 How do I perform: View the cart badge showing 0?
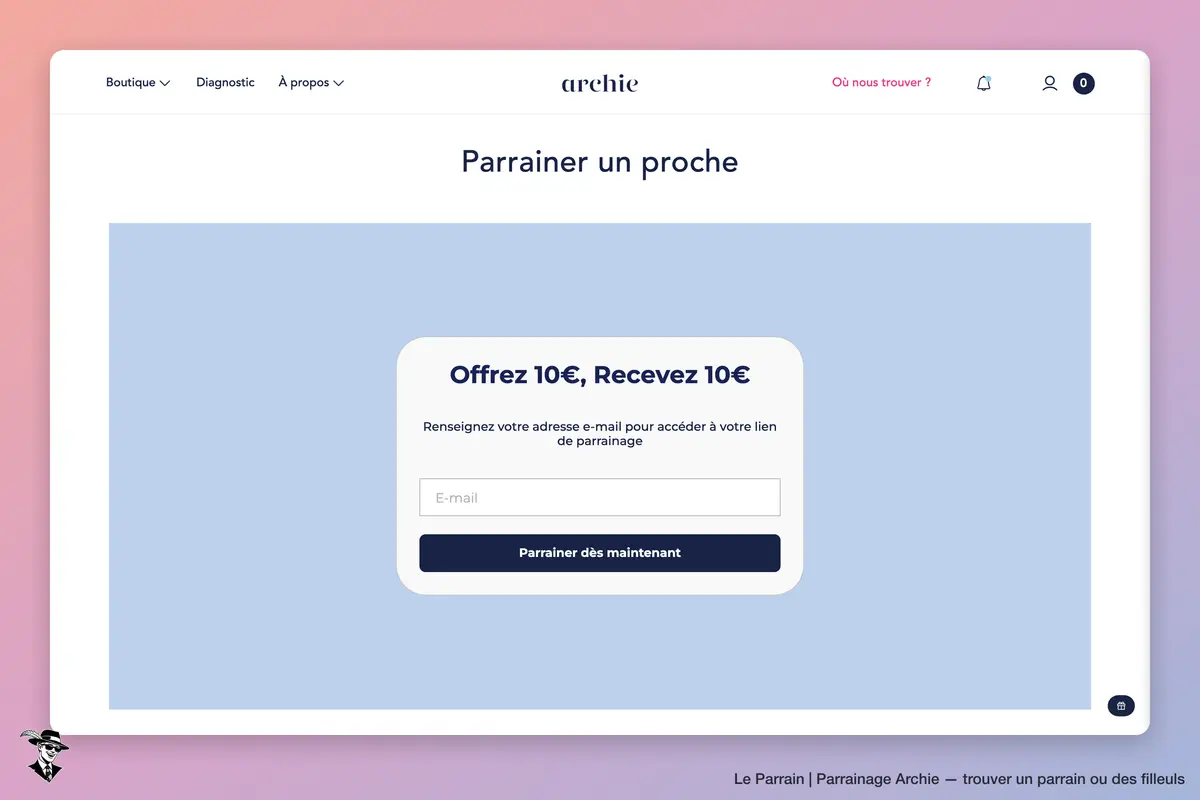tap(1084, 84)
